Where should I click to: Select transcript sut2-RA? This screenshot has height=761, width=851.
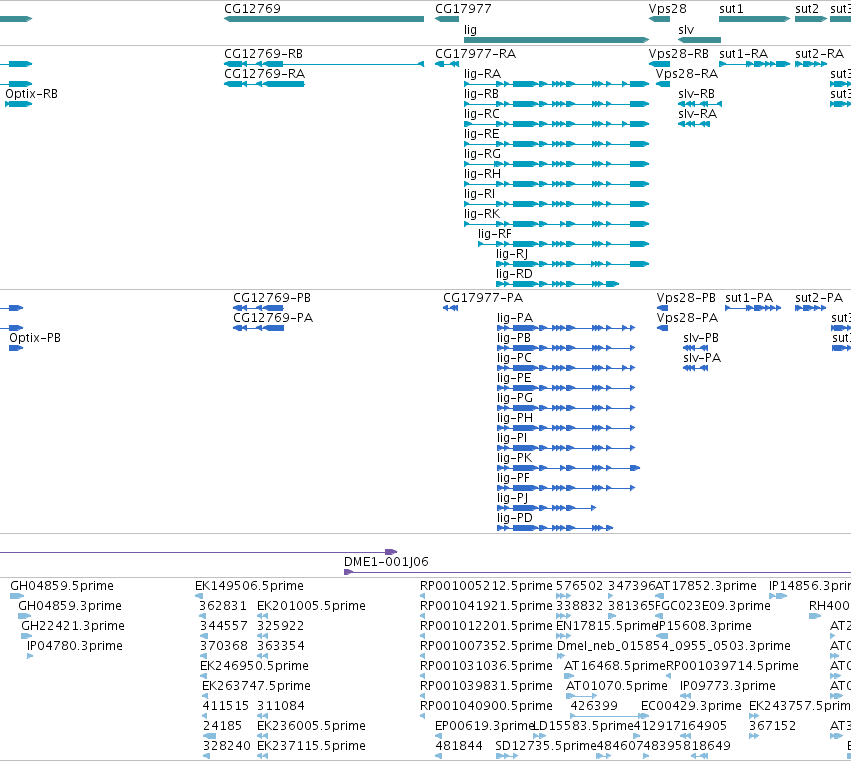(811, 64)
